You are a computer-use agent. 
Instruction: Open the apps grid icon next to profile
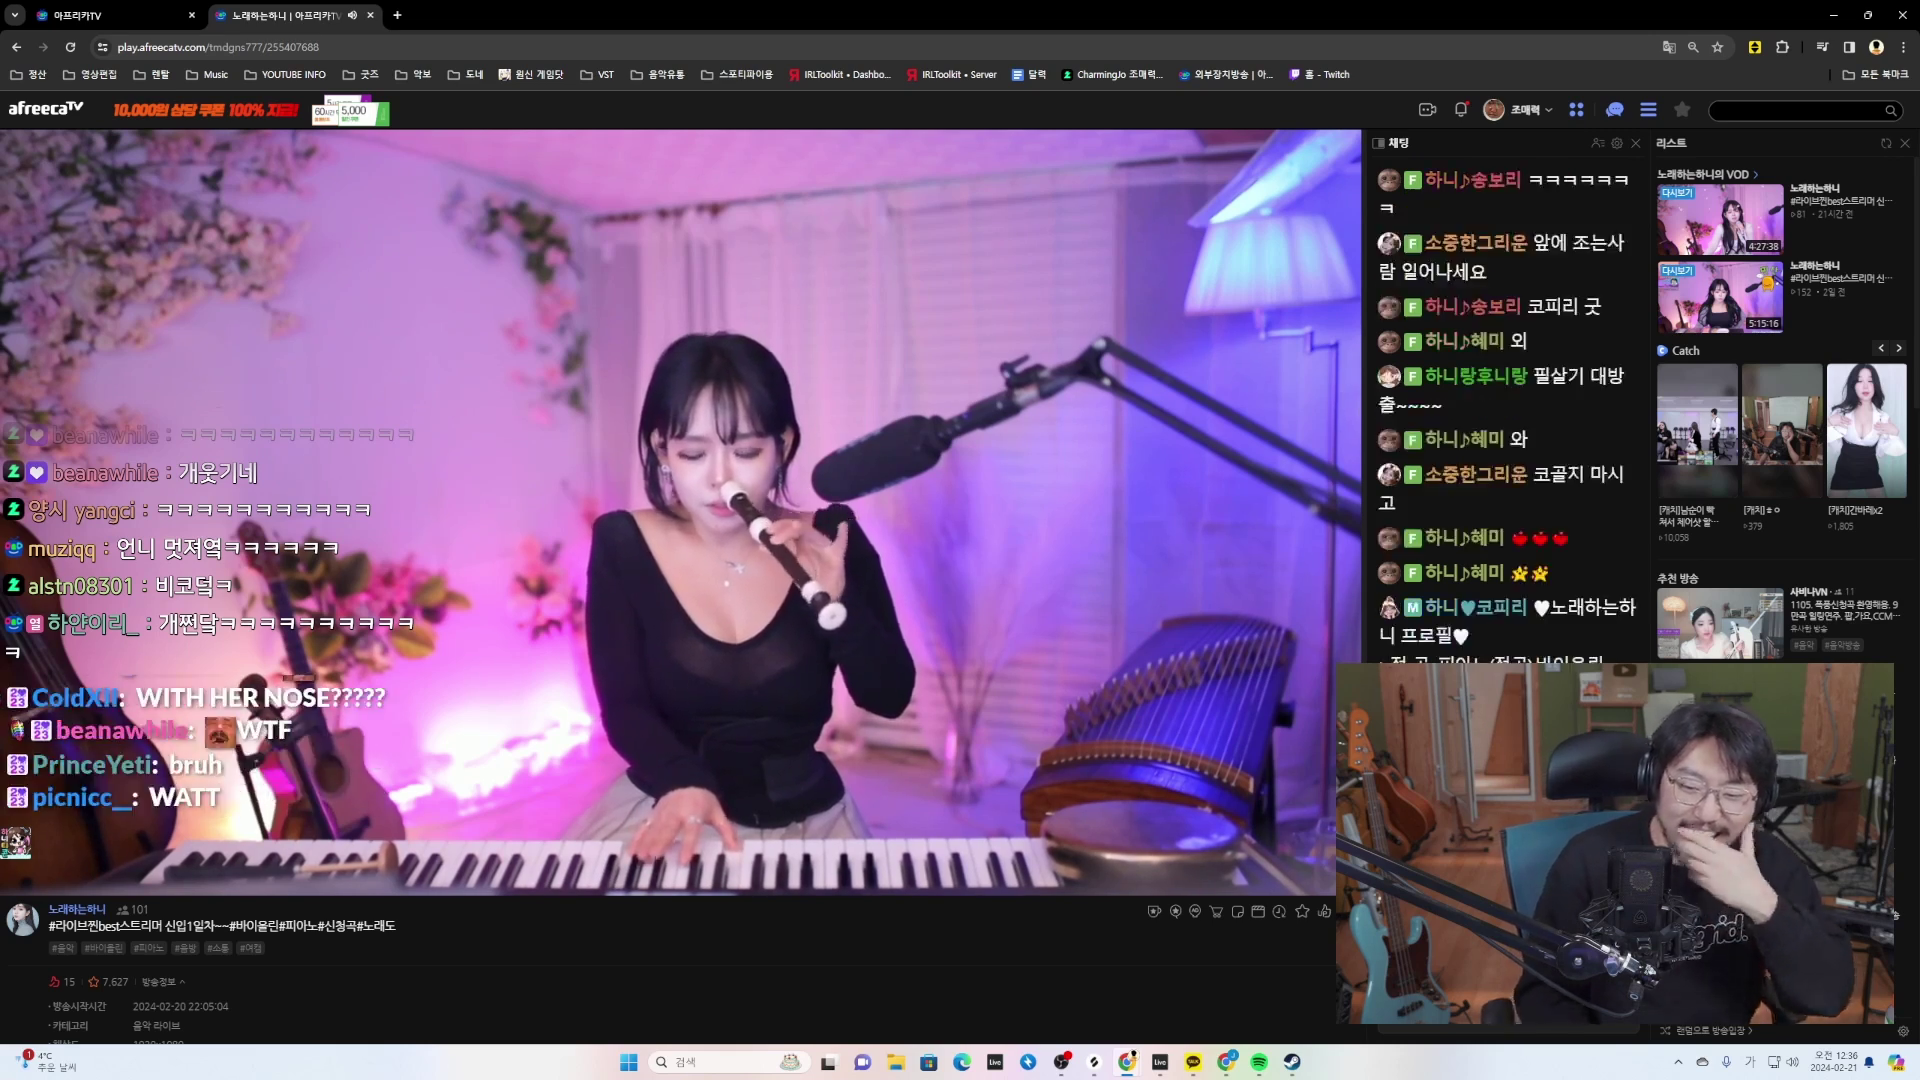[1578, 110]
